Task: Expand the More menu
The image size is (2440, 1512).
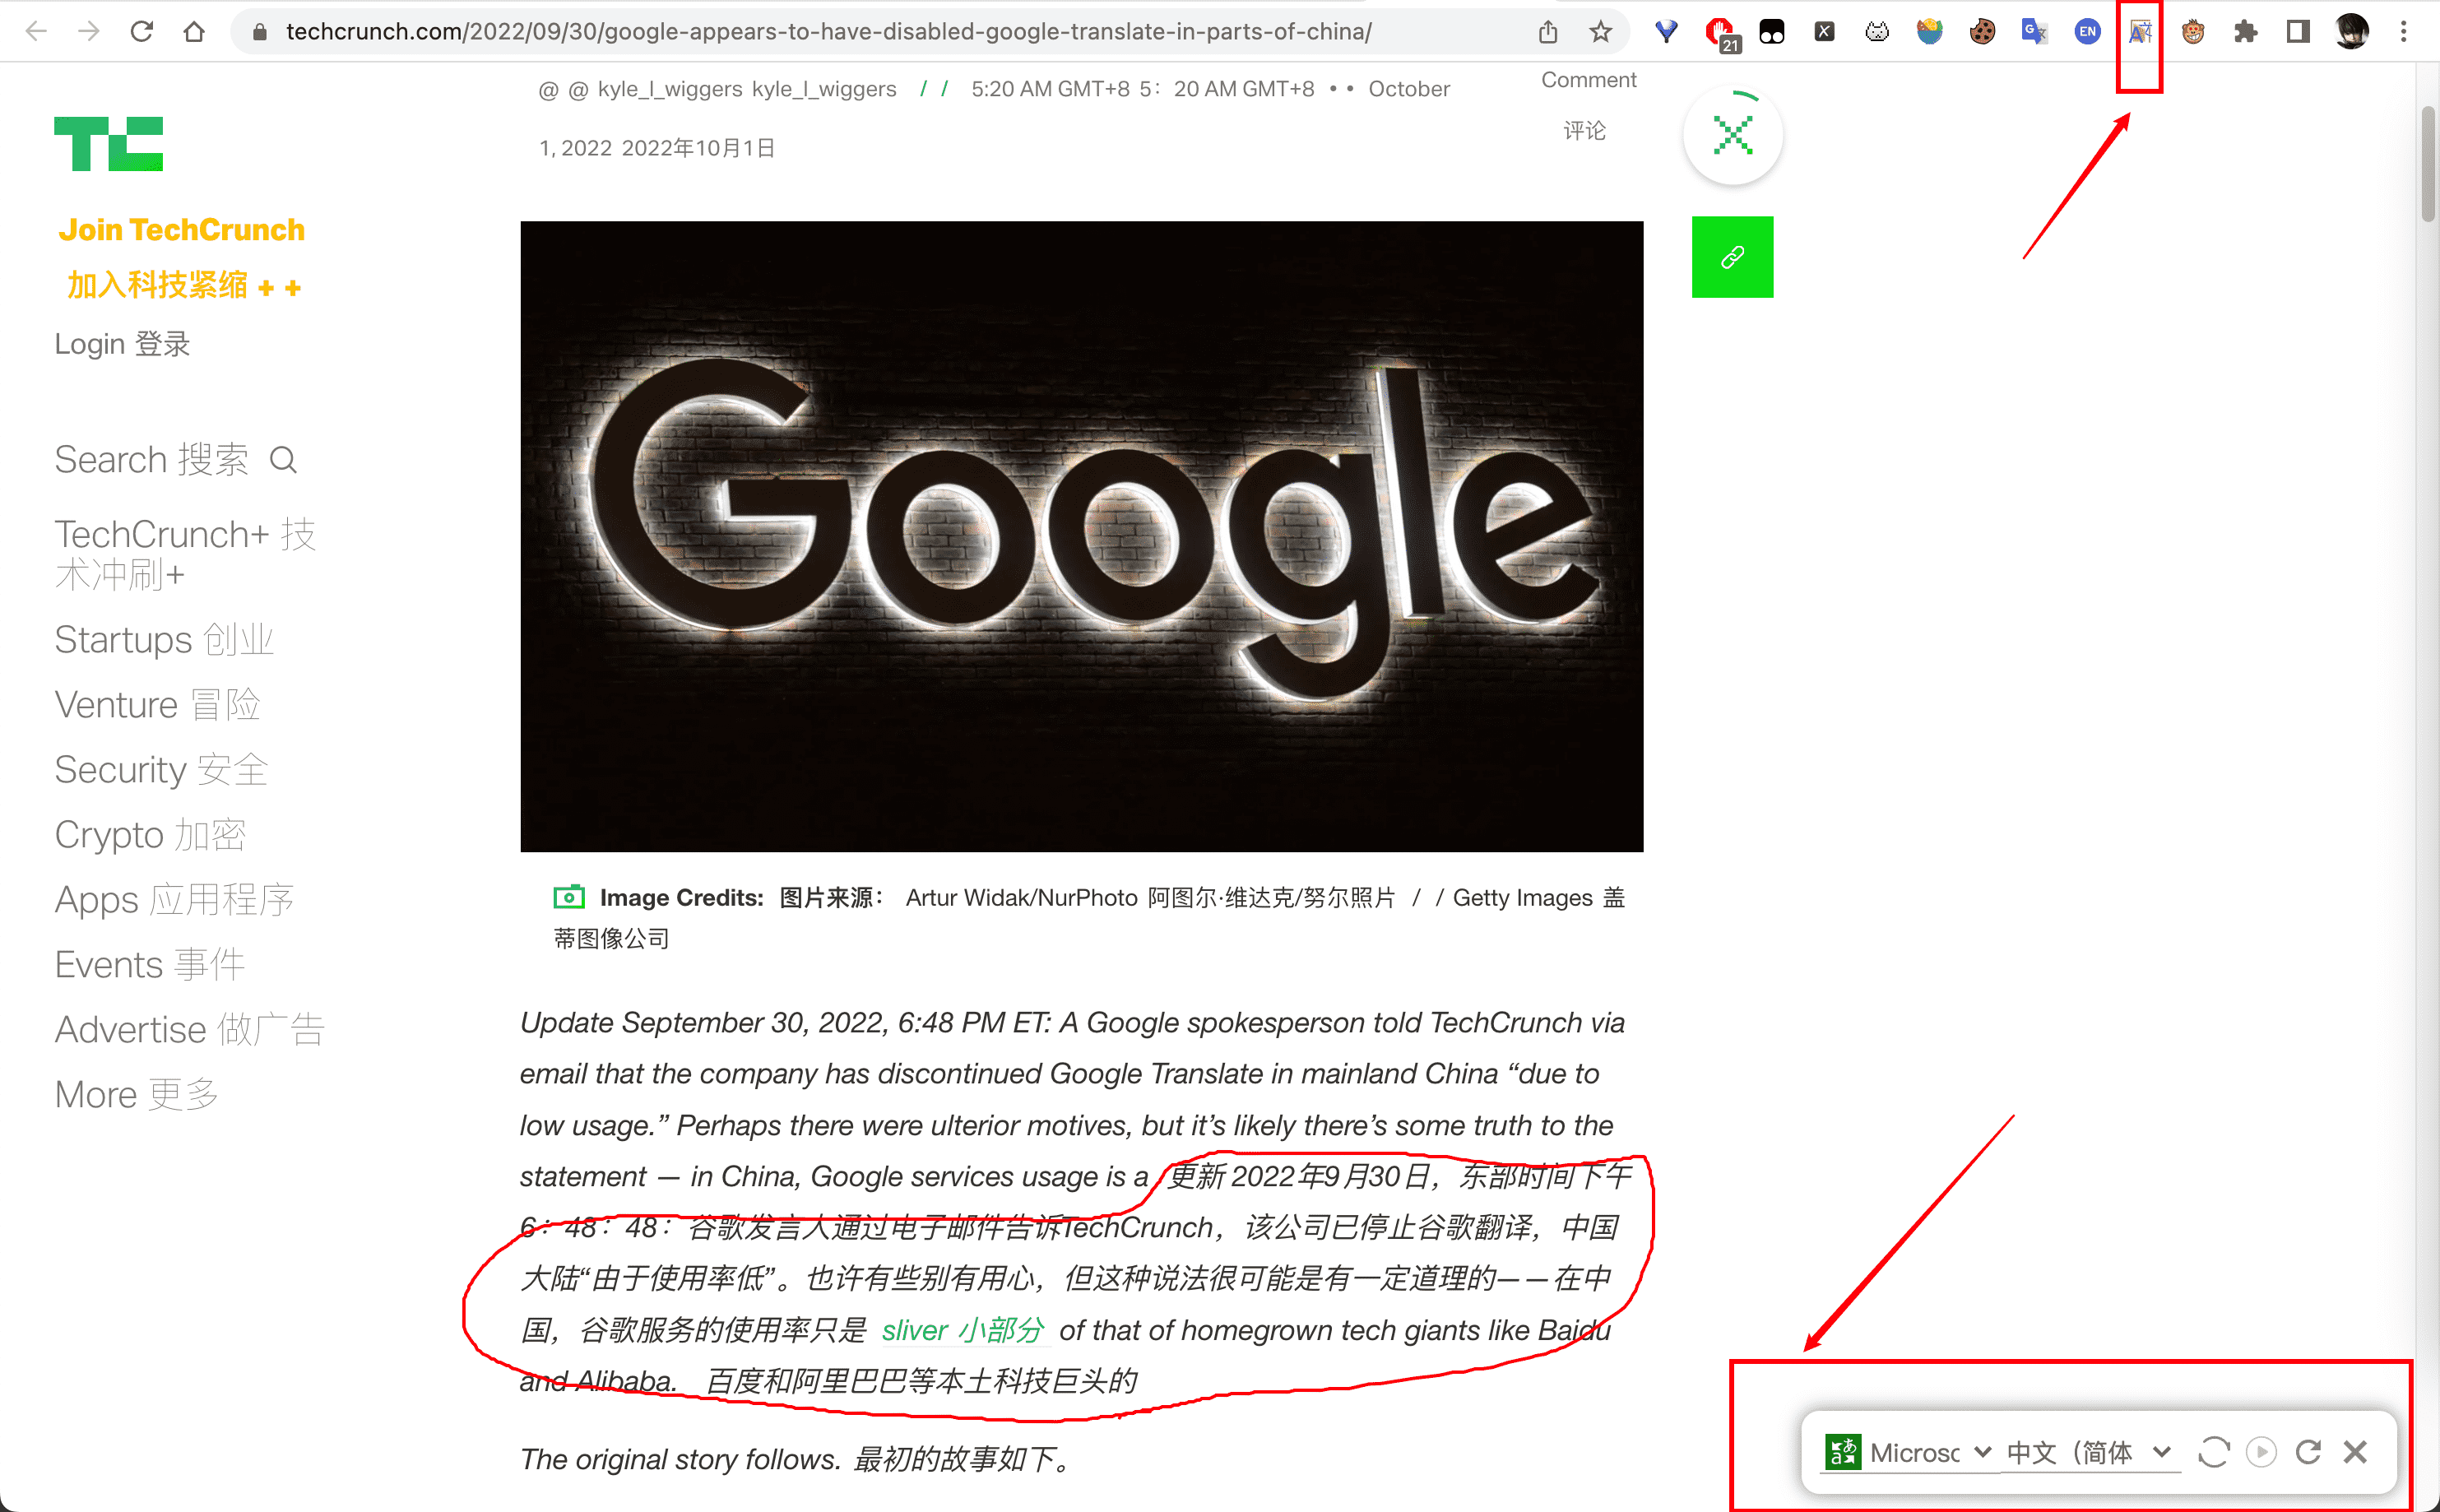Action: click(137, 1094)
